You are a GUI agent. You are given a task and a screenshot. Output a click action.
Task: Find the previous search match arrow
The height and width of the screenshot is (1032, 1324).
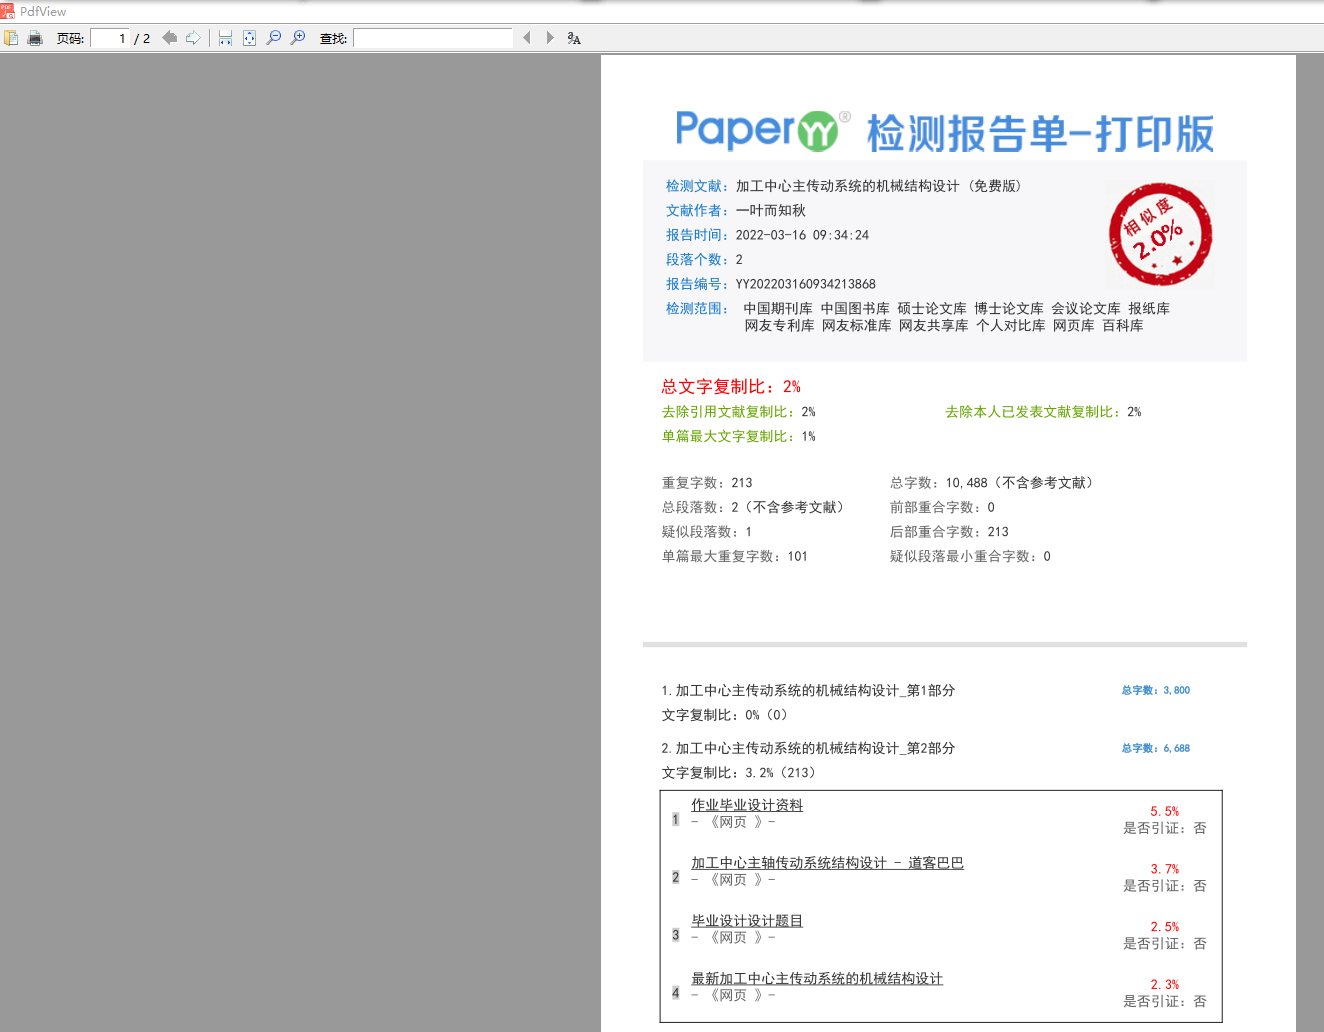click(x=527, y=38)
